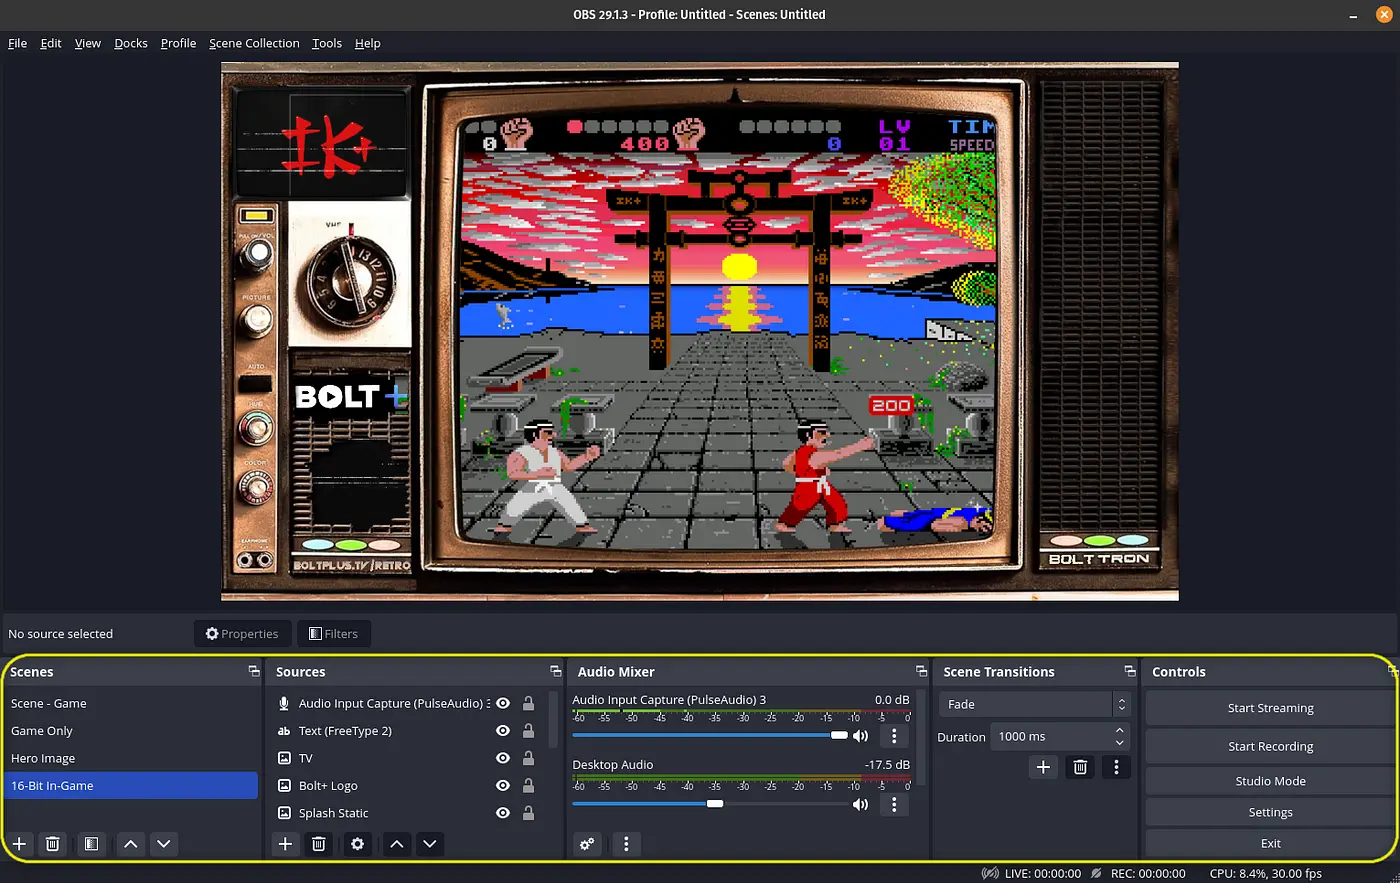Image resolution: width=1400 pixels, height=883 pixels.
Task: Open source properties gear in Sources panel
Action: point(357,844)
